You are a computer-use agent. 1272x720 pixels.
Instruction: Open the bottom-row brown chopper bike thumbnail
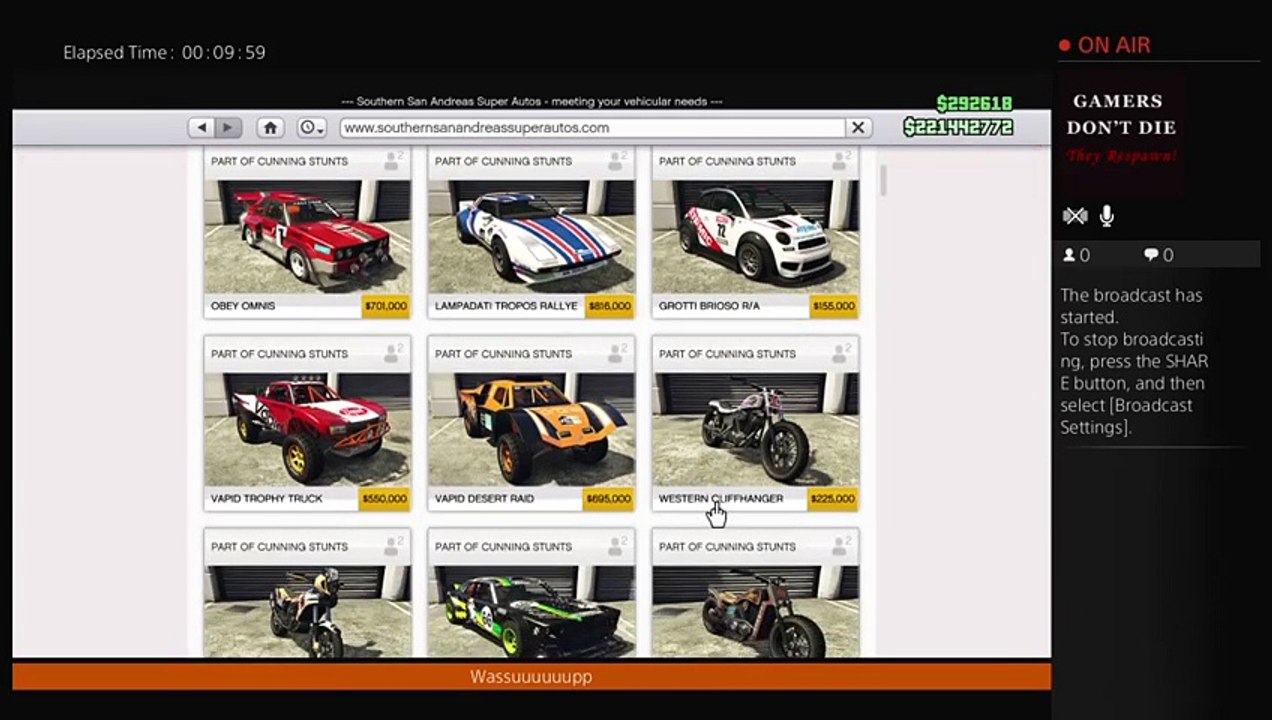pyautogui.click(x=755, y=611)
